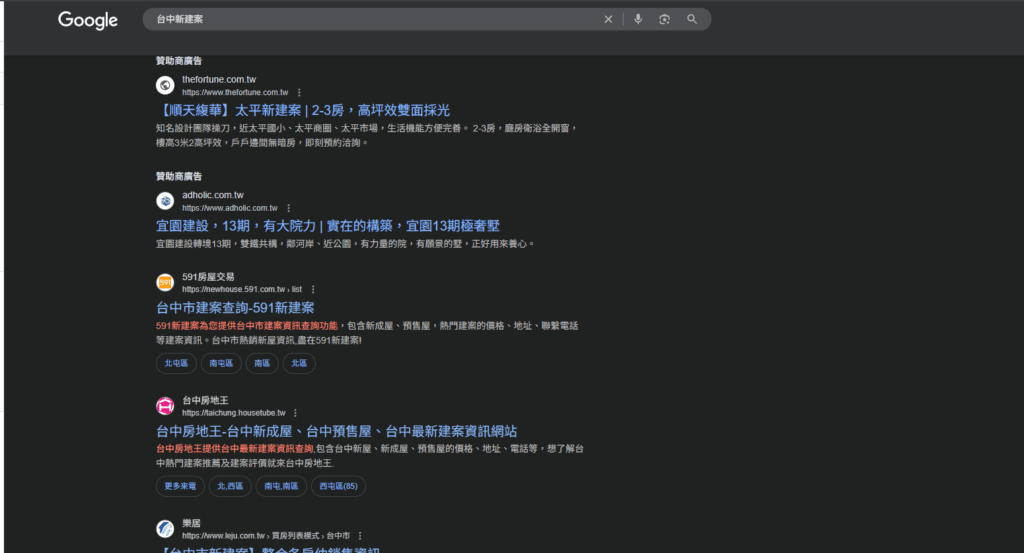Click site name 台中房地王
1024x553 pixels.
click(206, 400)
